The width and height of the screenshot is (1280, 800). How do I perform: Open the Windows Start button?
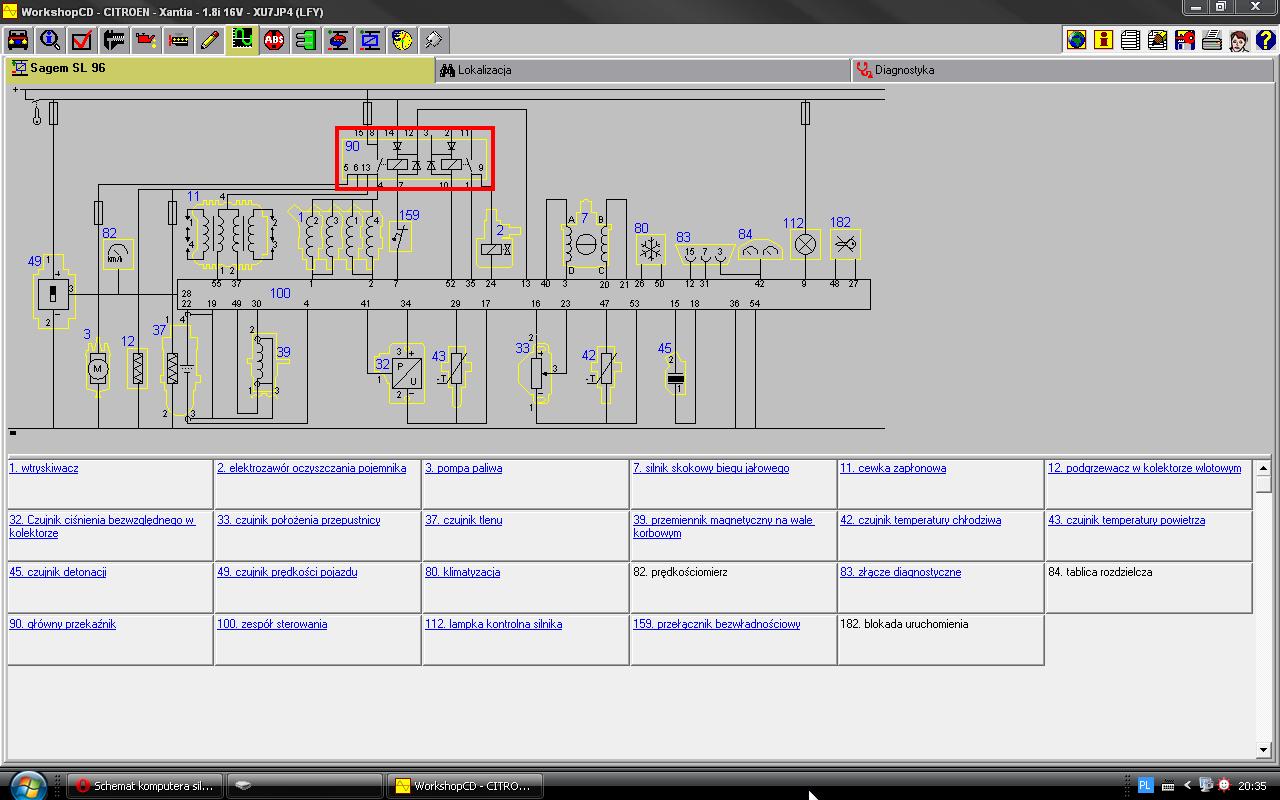click(28, 785)
